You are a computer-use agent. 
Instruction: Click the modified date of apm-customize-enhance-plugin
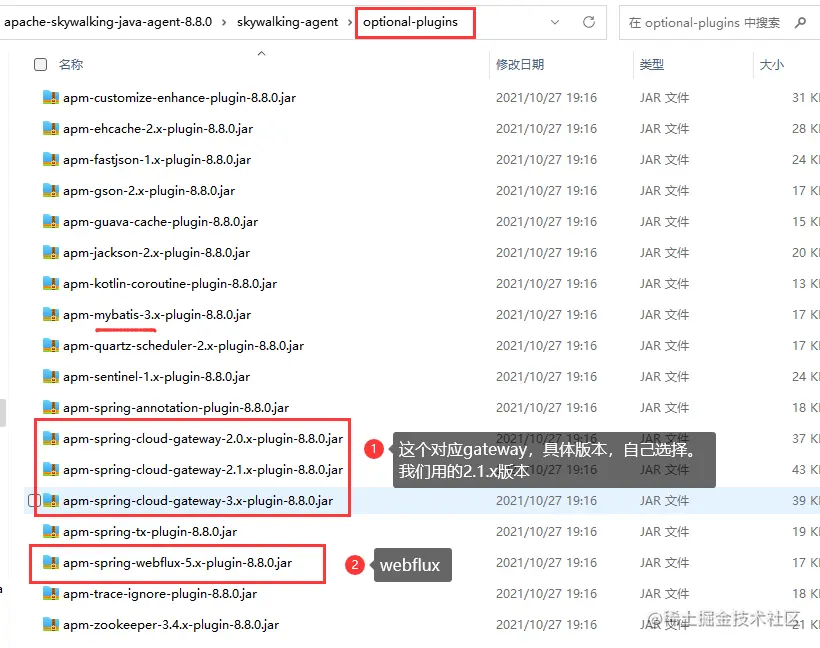point(546,98)
